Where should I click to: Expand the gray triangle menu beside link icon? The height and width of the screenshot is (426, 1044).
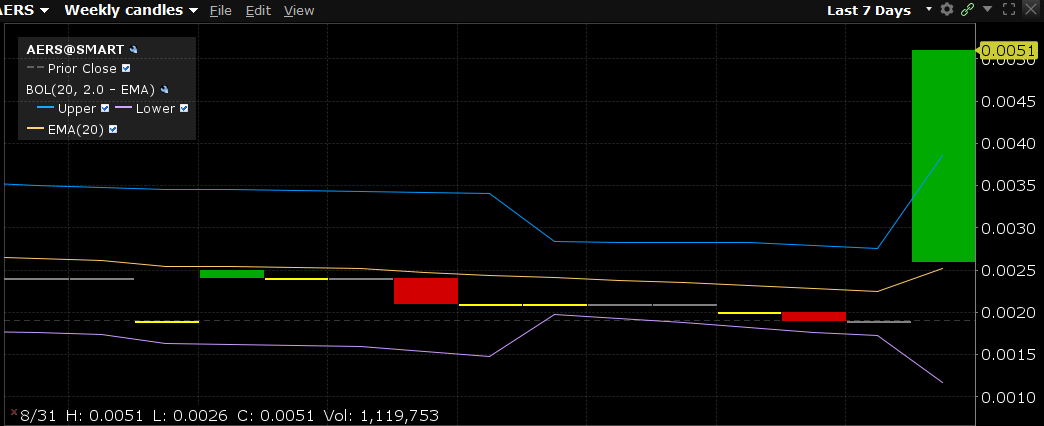tap(988, 9)
